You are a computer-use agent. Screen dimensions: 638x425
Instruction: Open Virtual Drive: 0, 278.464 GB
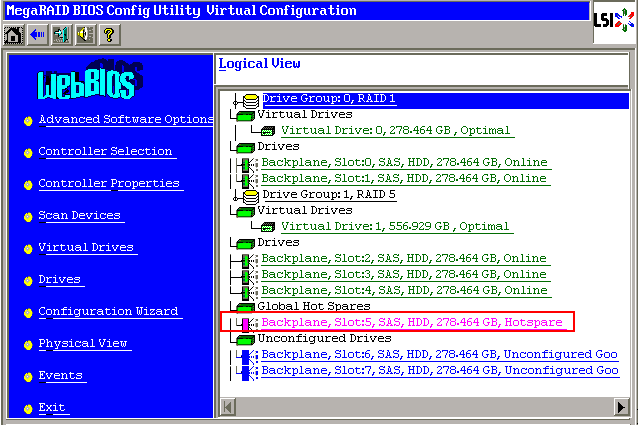click(396, 131)
